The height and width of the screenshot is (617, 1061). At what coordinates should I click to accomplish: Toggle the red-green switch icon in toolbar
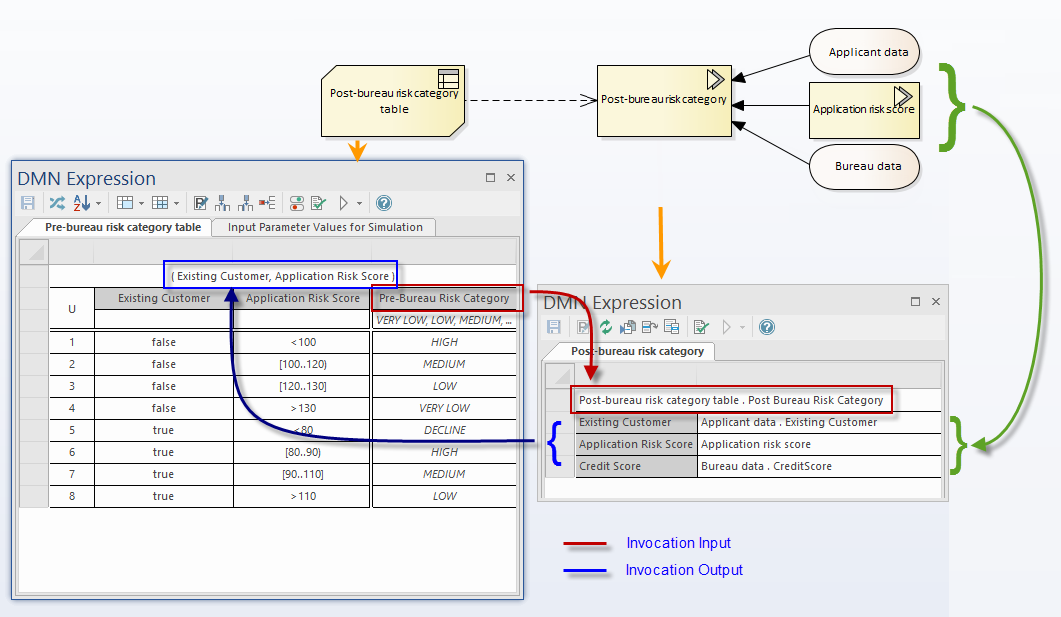pos(297,203)
